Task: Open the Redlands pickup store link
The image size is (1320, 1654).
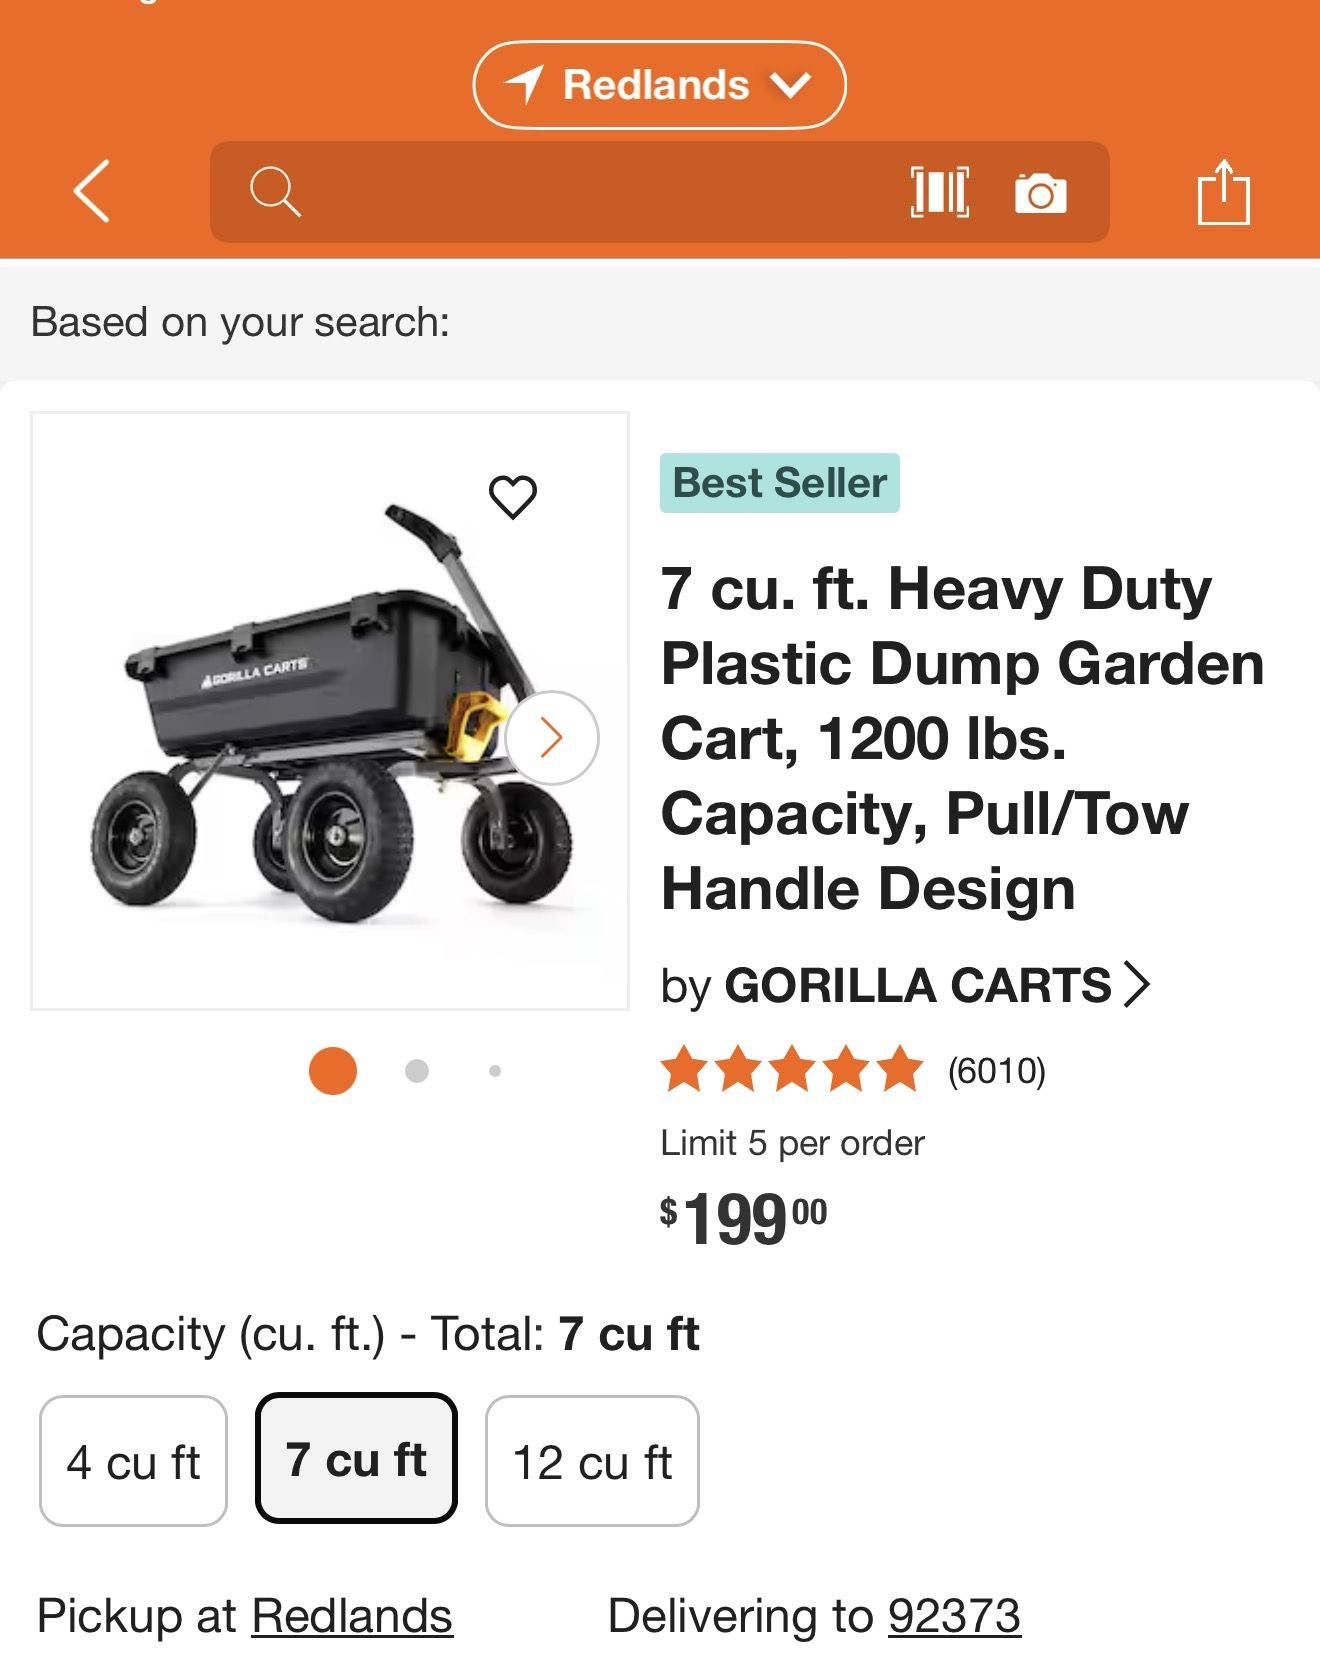Action: tap(352, 1616)
